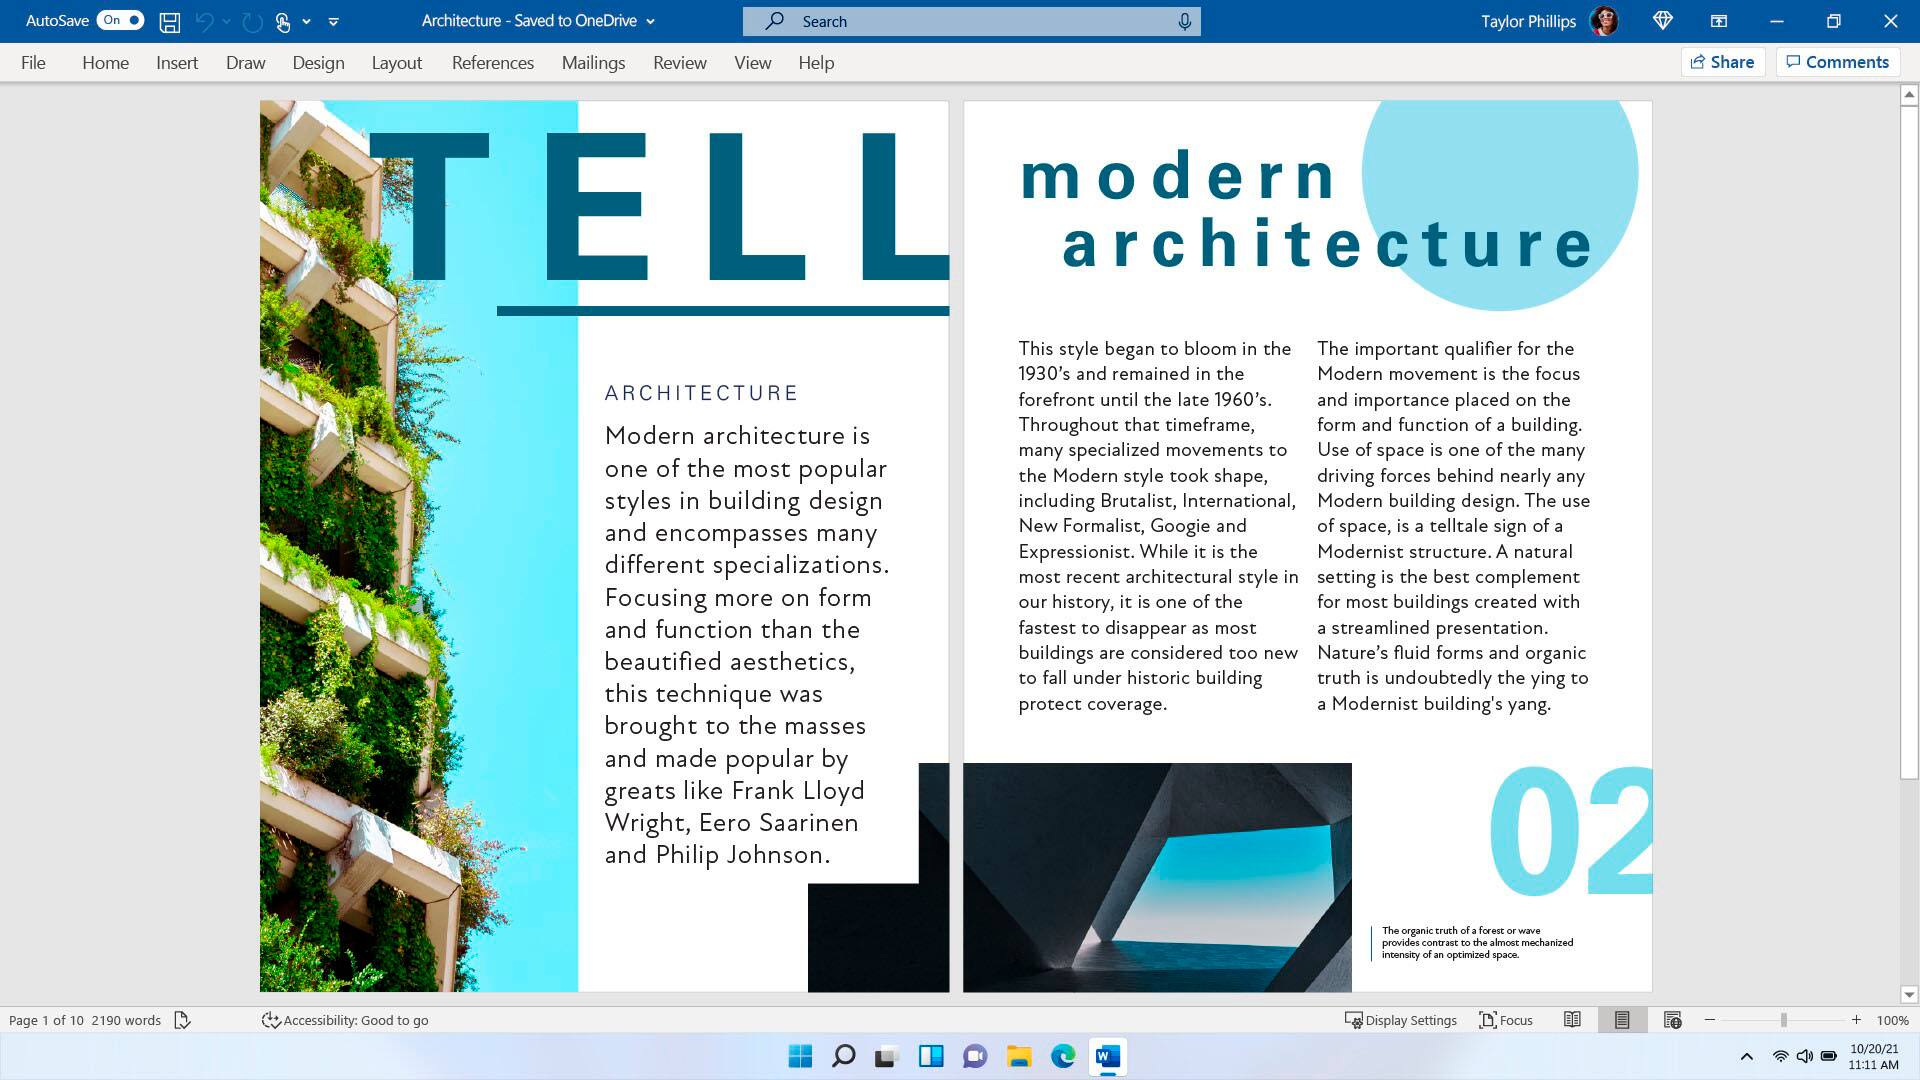Click the Print Layout view icon

[1621, 1019]
